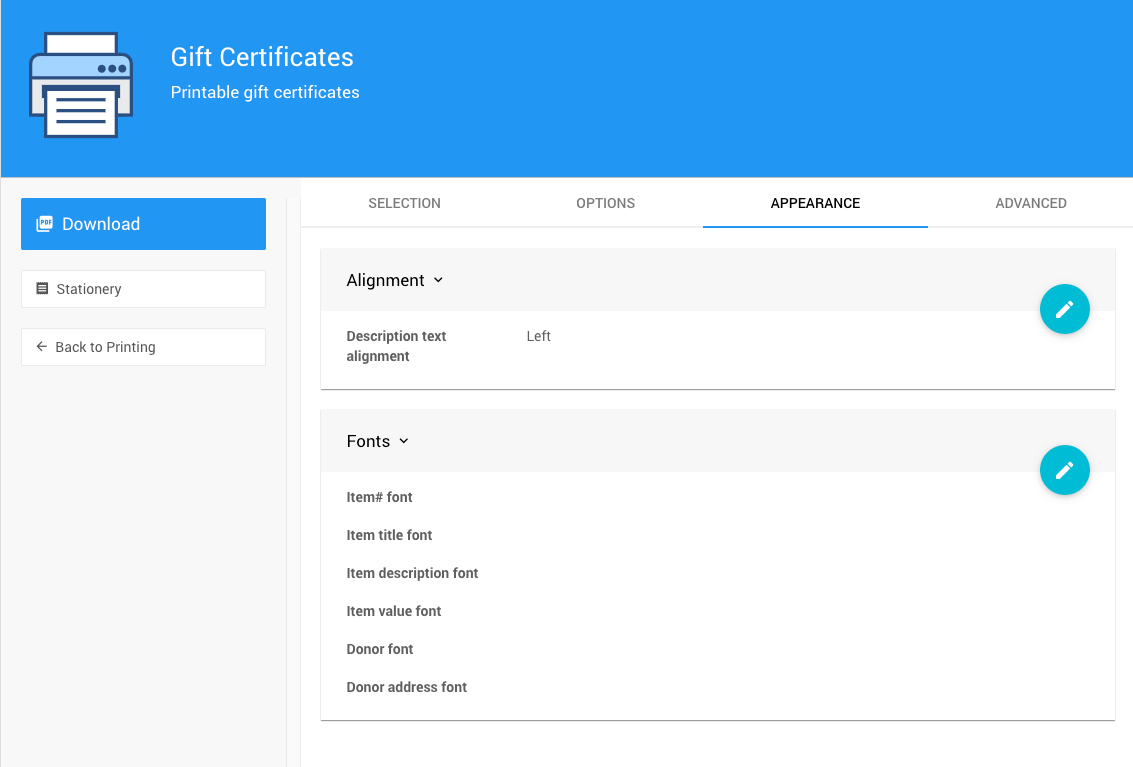Screen dimensions: 1133x767
Task: Click the Stationery document icon
Action: tap(42, 289)
